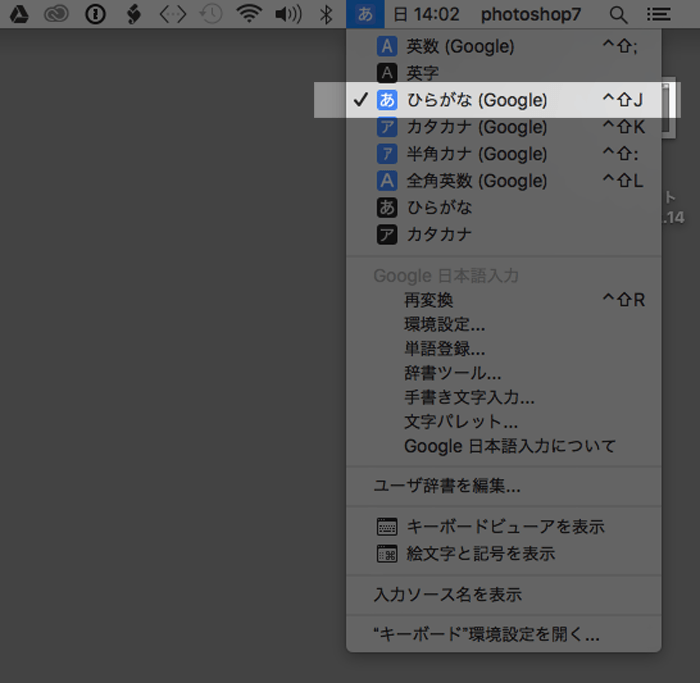The width and height of the screenshot is (700, 683).
Task: Open 環境設定... for Google Japanese Input
Action: click(x=504, y=325)
